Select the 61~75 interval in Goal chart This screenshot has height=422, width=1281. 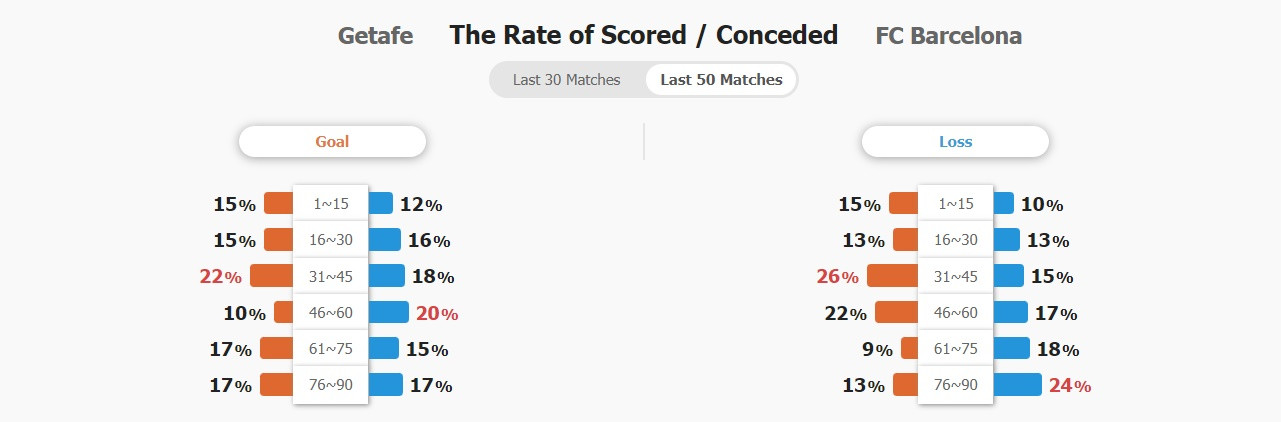tap(331, 348)
